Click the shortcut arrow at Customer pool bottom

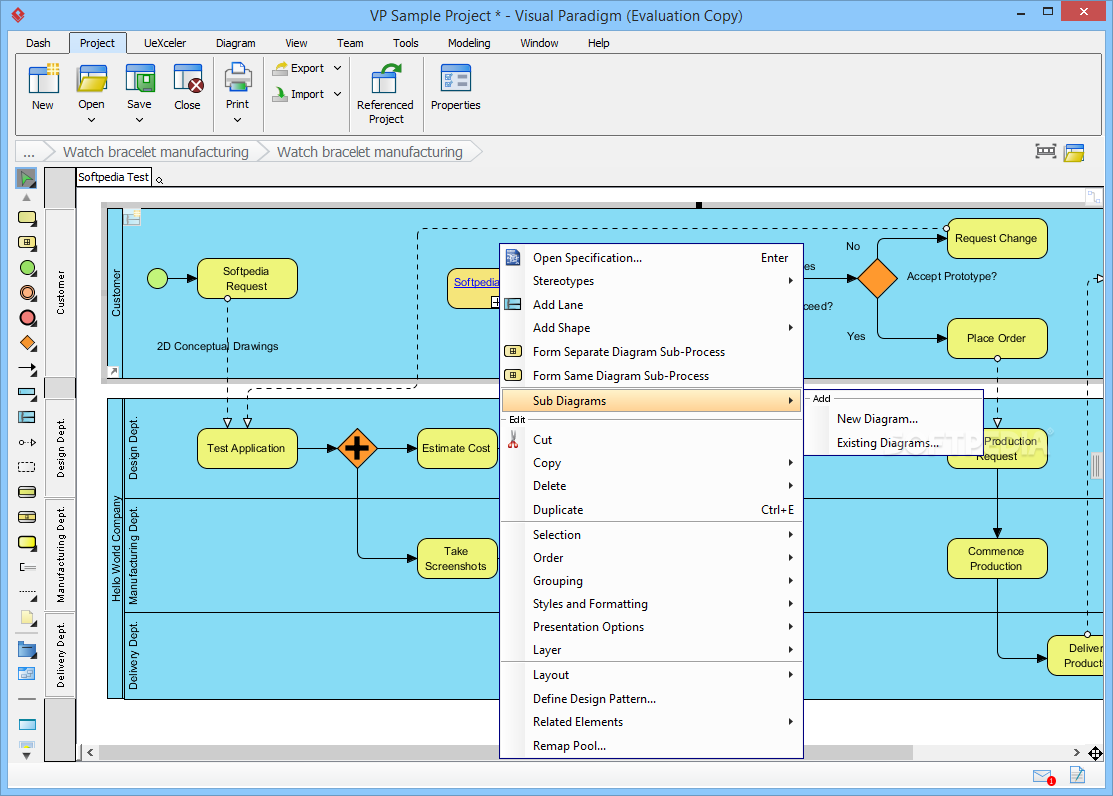(114, 371)
